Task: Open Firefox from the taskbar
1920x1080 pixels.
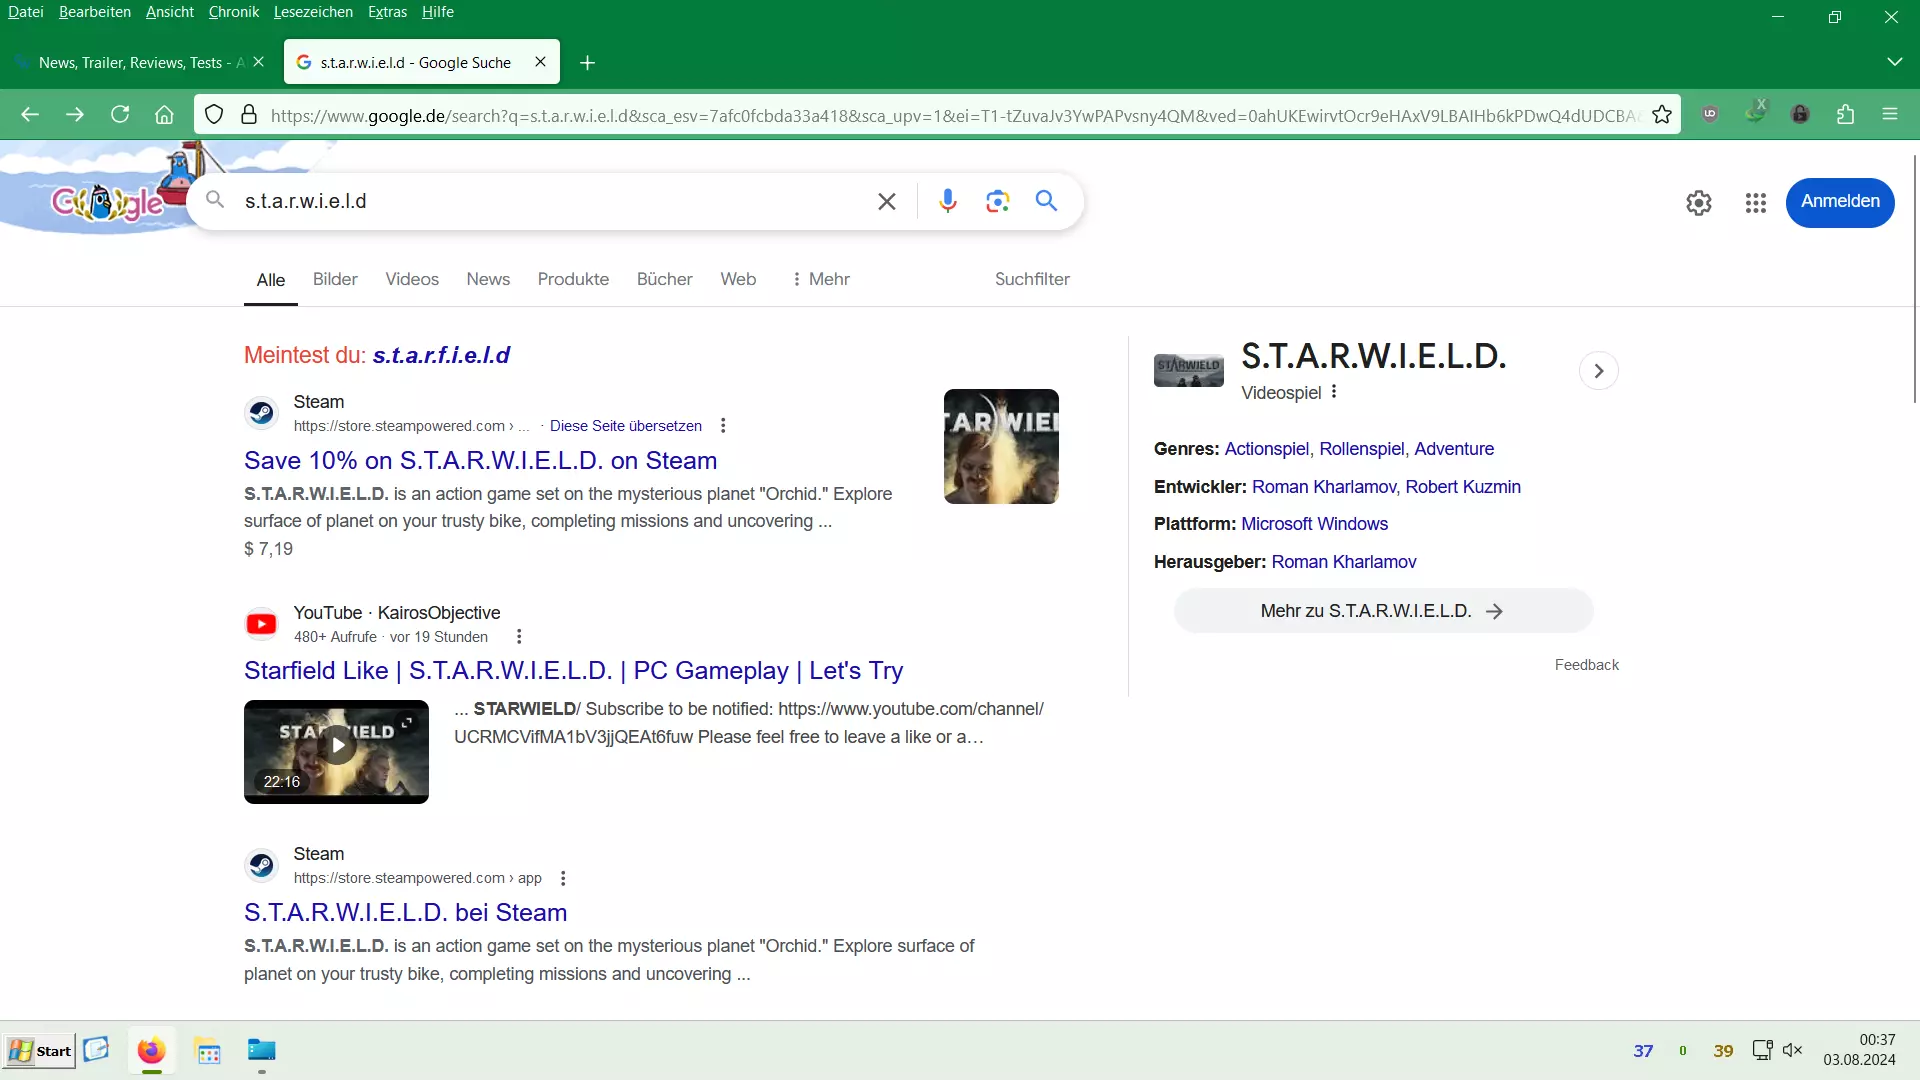Action: (151, 1051)
